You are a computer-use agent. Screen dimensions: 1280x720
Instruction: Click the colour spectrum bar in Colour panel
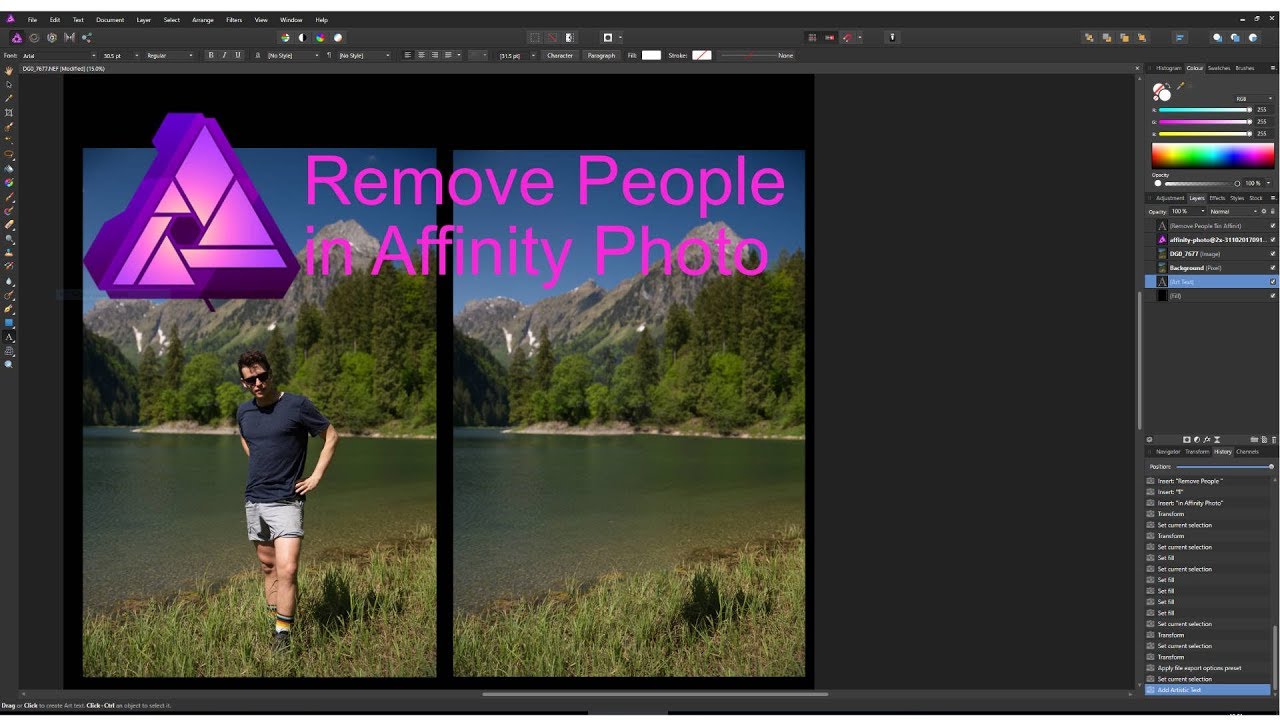click(x=1213, y=155)
